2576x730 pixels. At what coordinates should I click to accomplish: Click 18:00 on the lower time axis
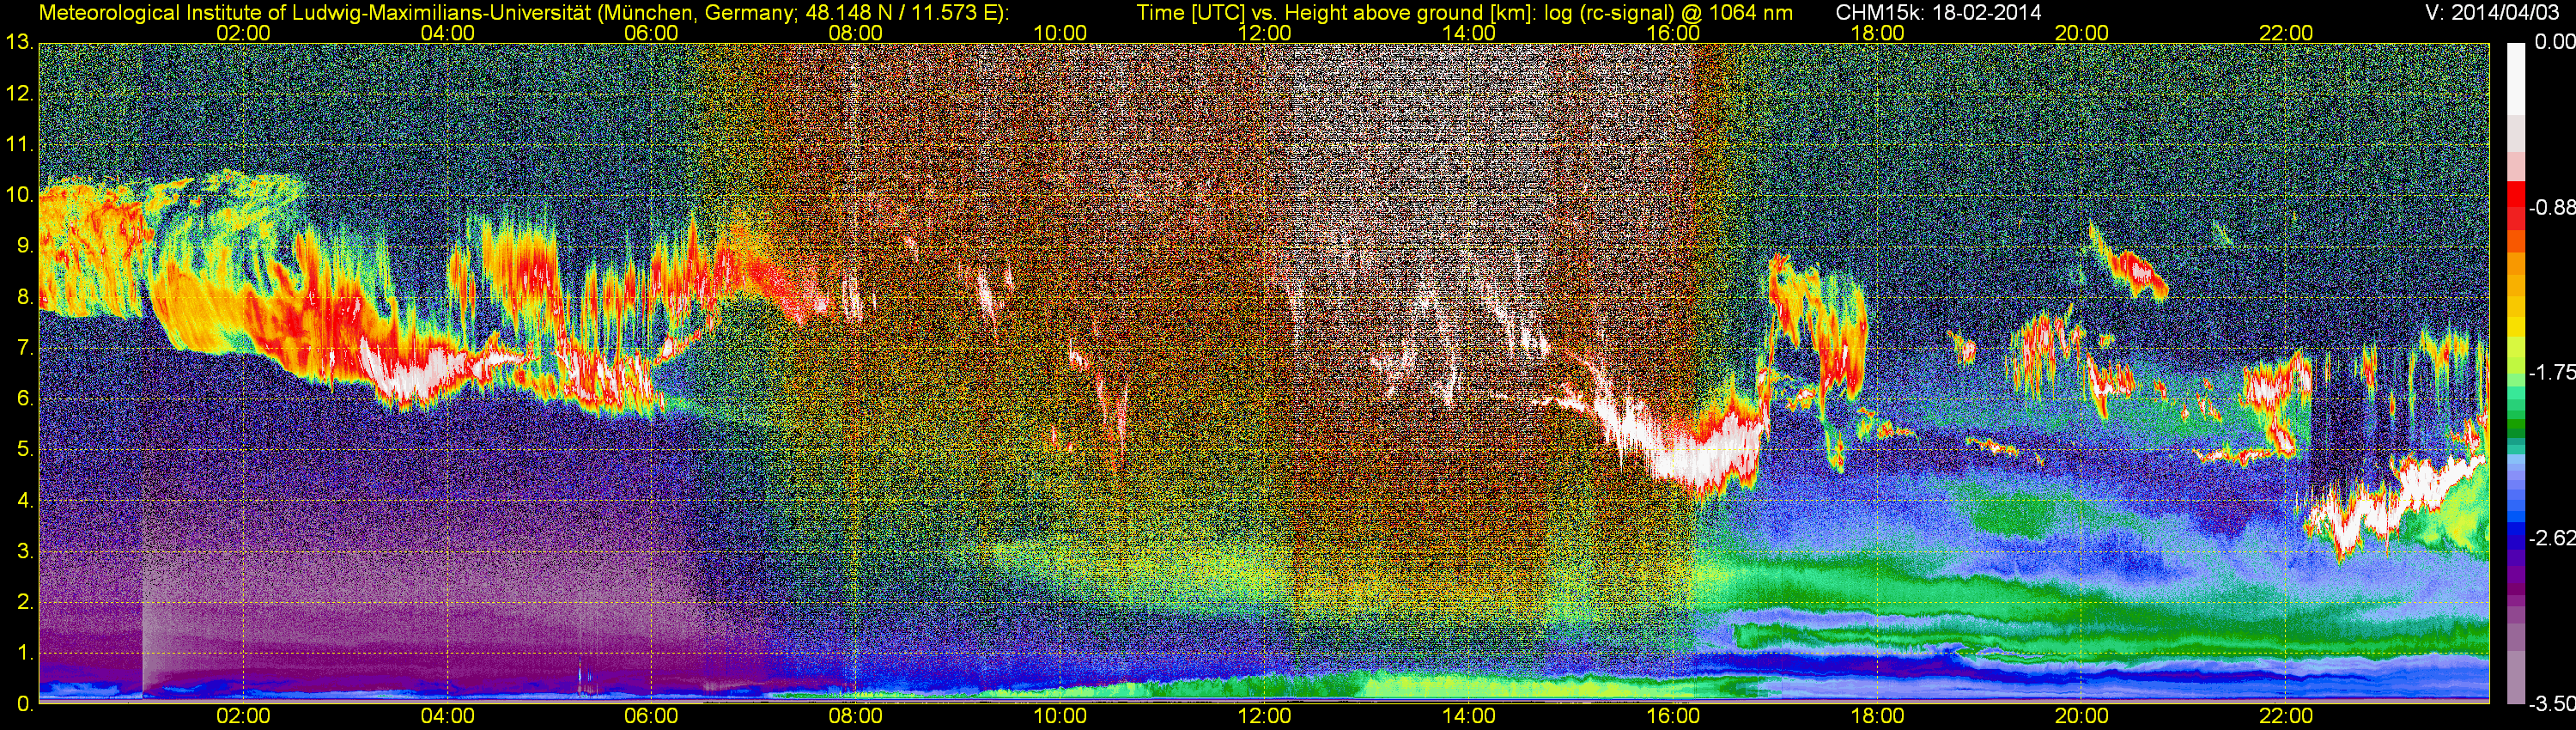1877,717
